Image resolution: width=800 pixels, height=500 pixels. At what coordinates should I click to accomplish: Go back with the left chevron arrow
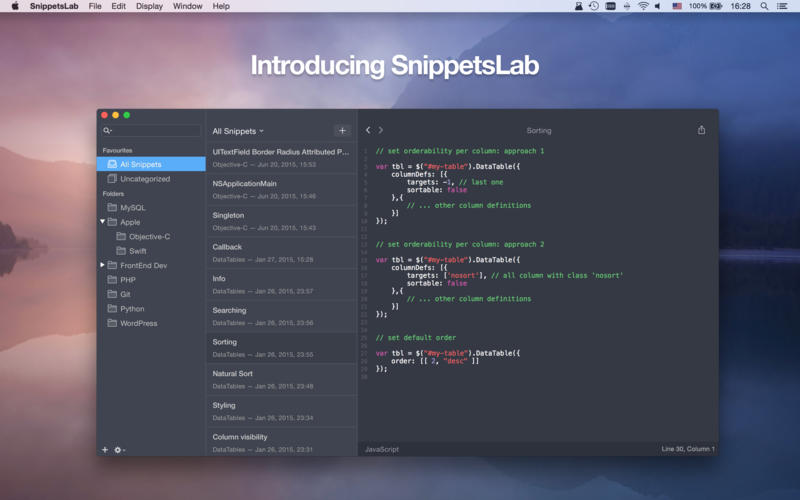368,130
